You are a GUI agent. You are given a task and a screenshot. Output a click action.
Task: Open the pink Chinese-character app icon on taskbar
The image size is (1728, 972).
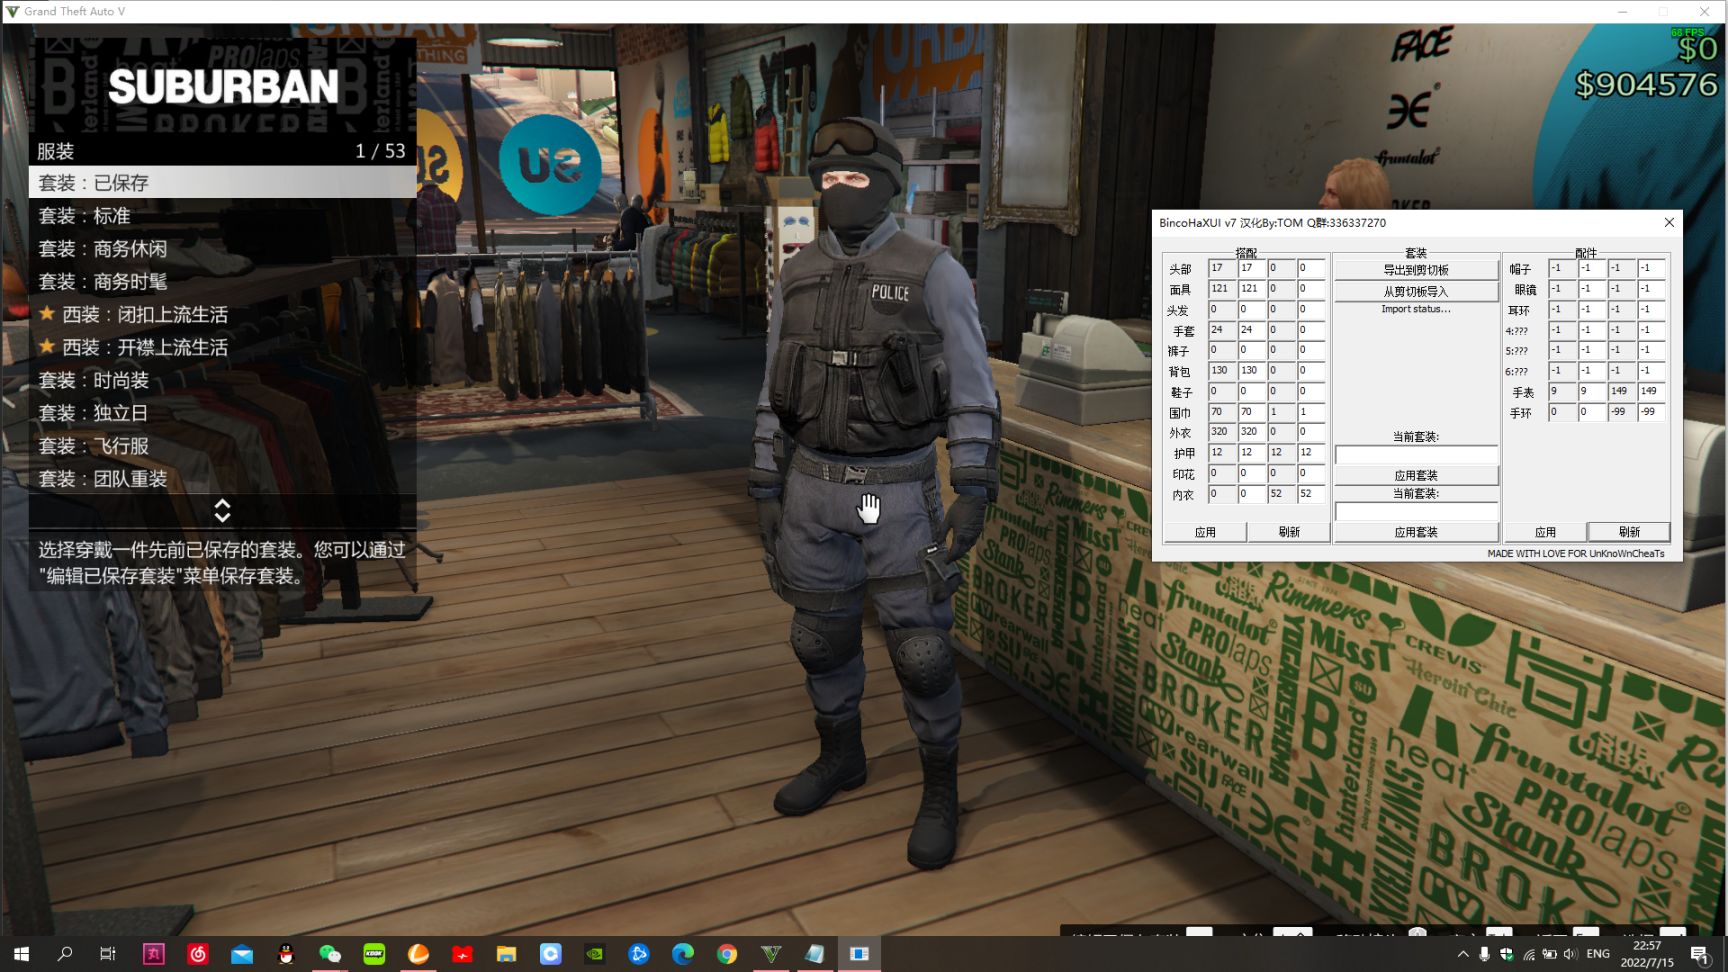click(153, 954)
